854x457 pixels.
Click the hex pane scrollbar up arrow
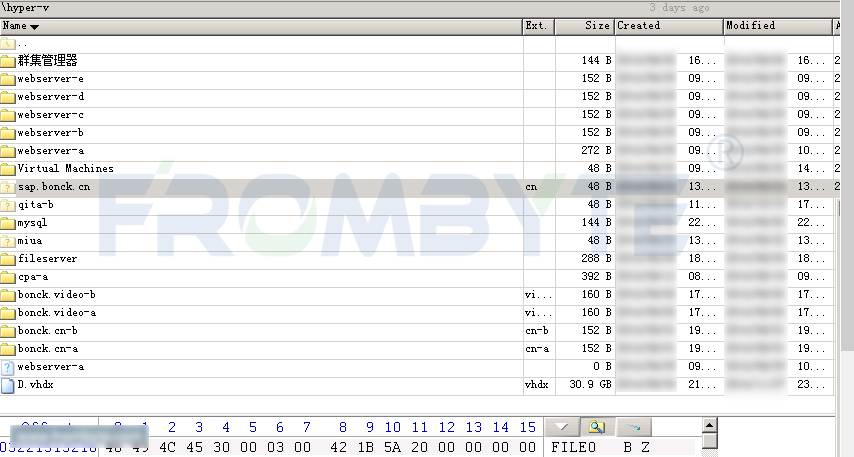tap(709, 425)
